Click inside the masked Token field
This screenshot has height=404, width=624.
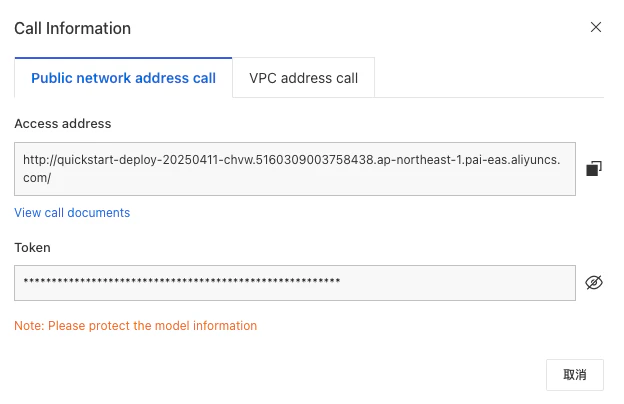pos(295,283)
